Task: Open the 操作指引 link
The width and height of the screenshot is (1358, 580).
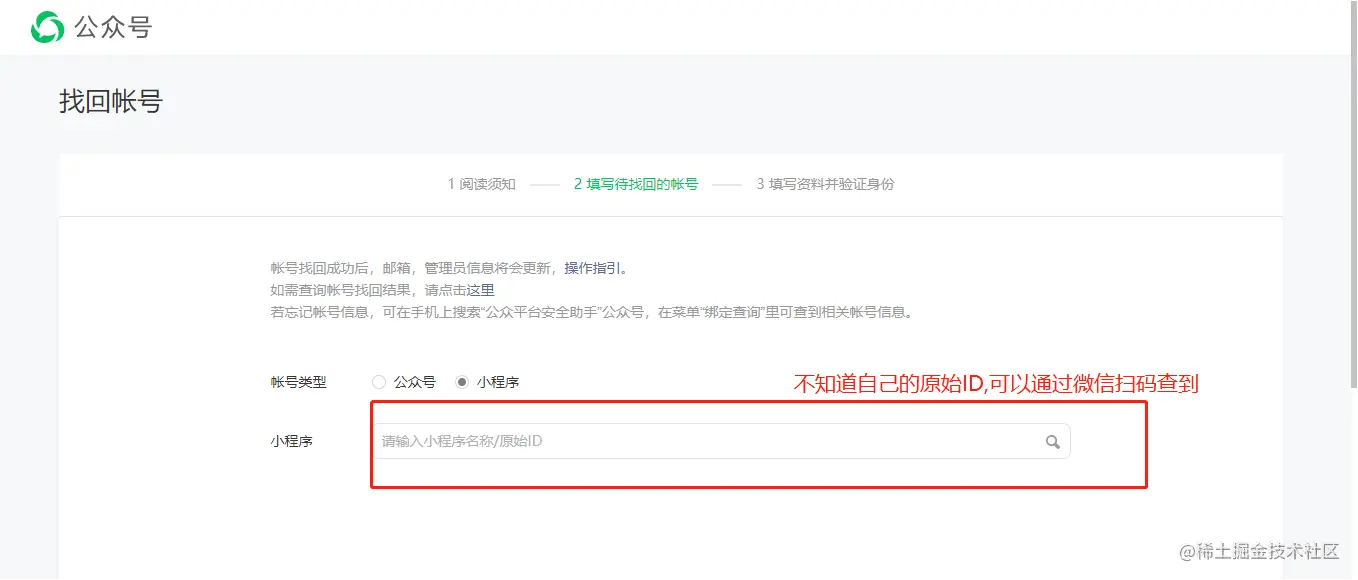Action: pyautogui.click(x=593, y=268)
